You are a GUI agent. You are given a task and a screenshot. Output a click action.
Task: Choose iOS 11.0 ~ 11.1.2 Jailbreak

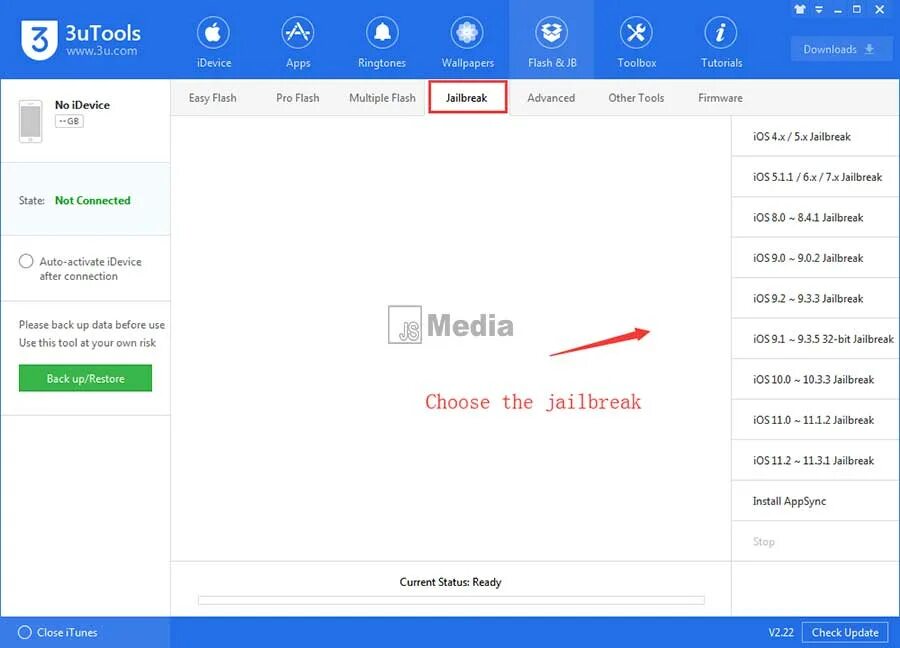coord(815,420)
